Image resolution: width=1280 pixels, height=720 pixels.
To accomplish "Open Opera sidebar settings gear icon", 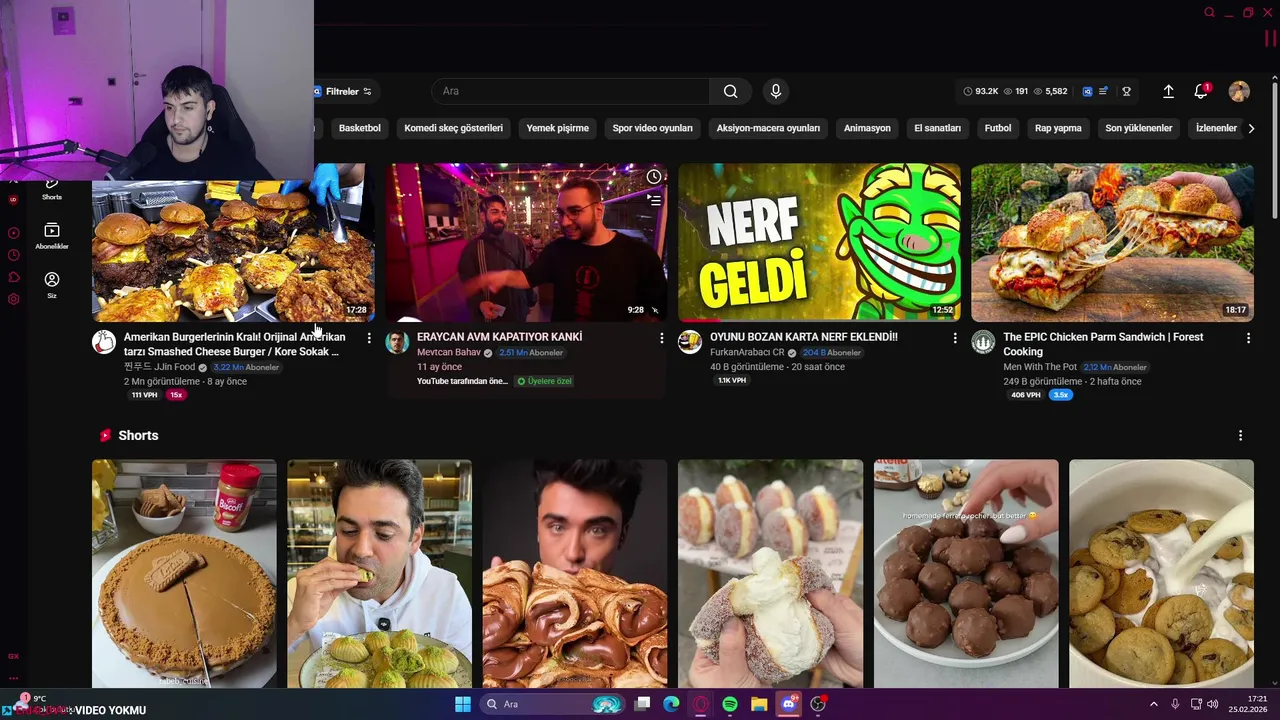I will pos(13,299).
